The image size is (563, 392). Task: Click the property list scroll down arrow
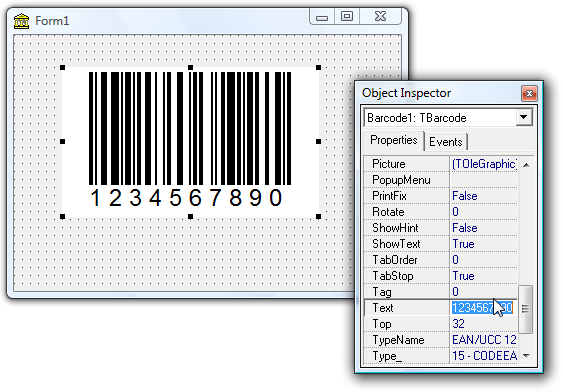tap(526, 356)
